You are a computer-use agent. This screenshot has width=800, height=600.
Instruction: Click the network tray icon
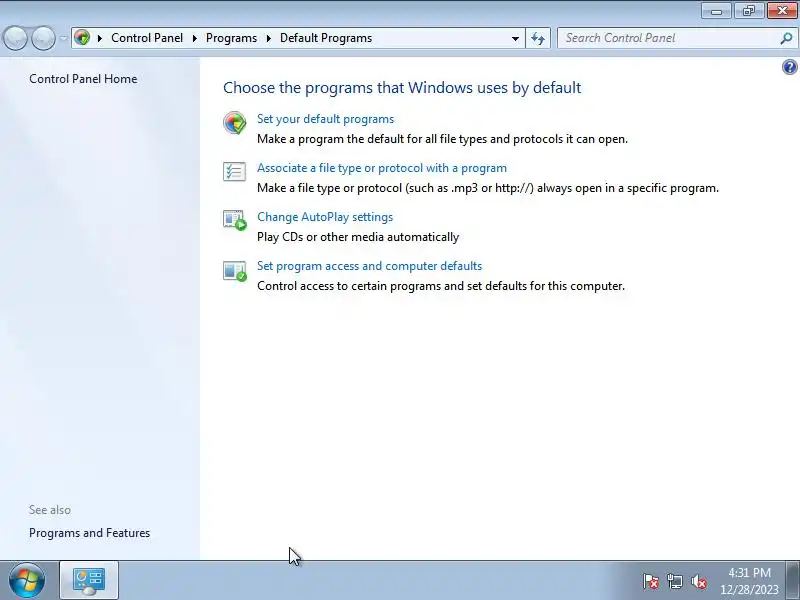674,581
